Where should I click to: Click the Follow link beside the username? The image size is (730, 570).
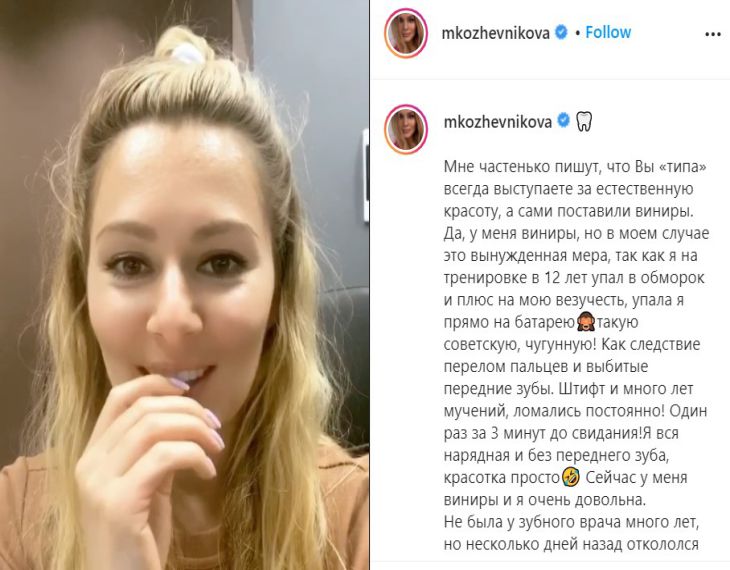tap(608, 32)
